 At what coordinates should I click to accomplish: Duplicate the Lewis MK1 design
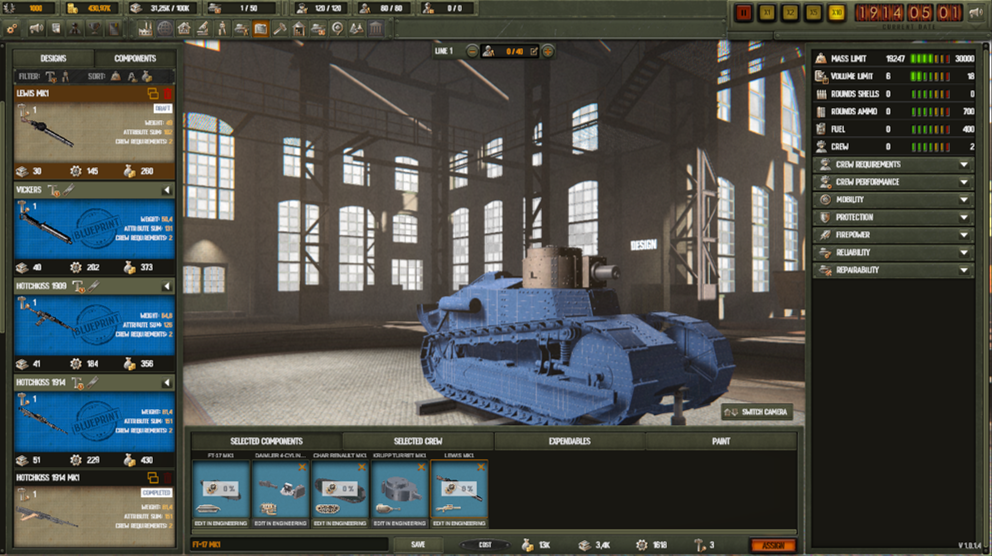152,94
